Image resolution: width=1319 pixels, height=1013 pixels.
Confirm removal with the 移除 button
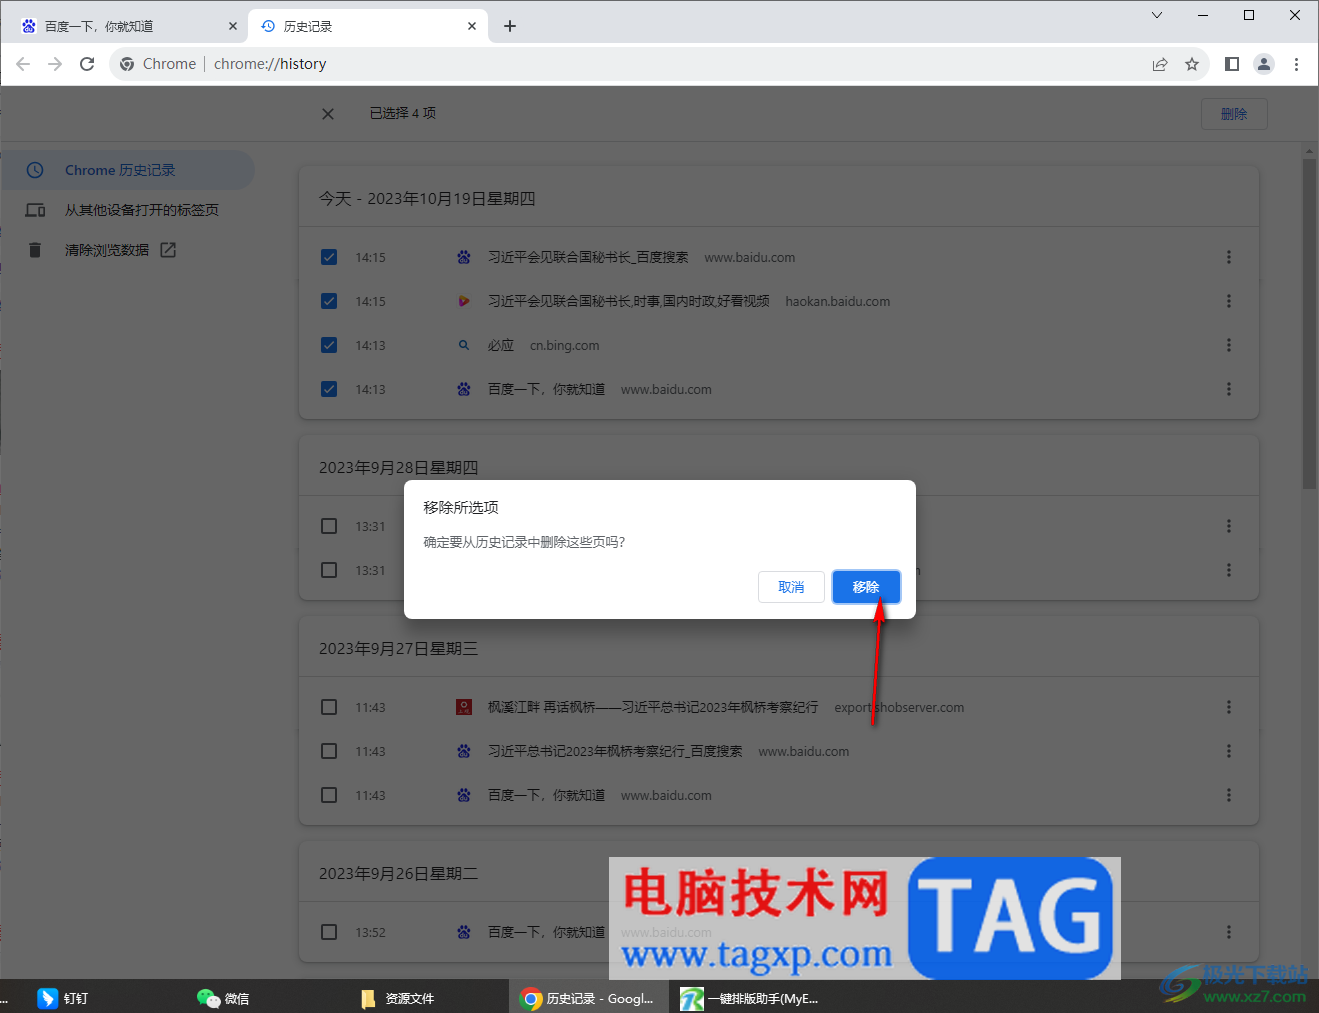pos(866,587)
